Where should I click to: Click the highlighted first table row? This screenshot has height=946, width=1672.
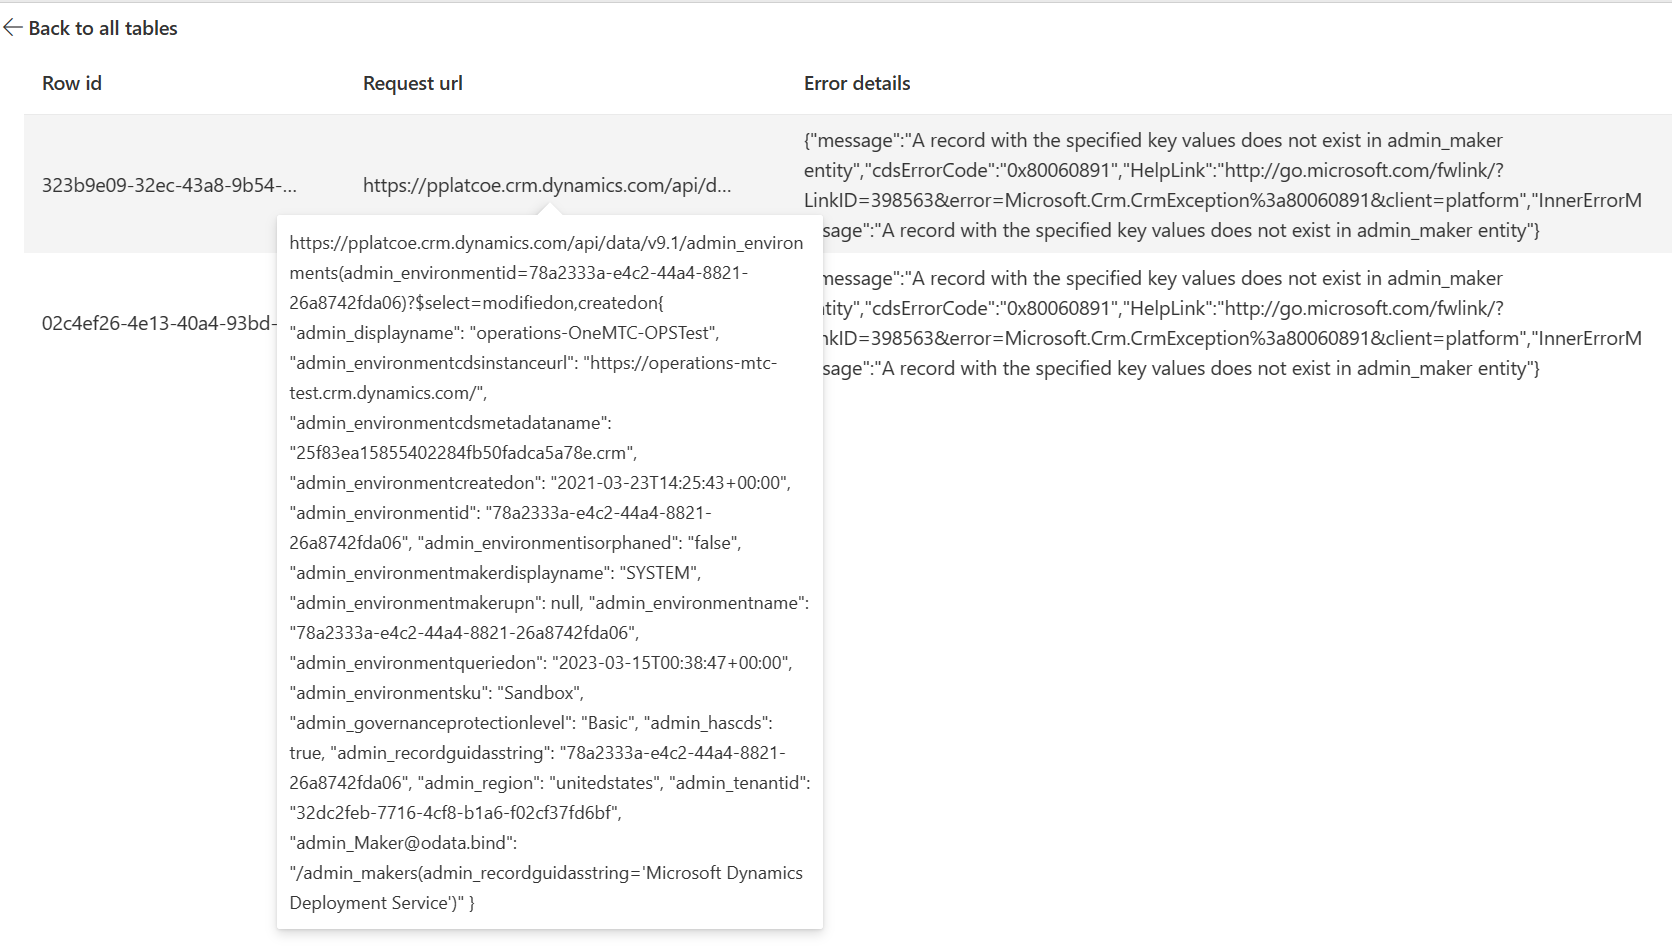pos(400,185)
